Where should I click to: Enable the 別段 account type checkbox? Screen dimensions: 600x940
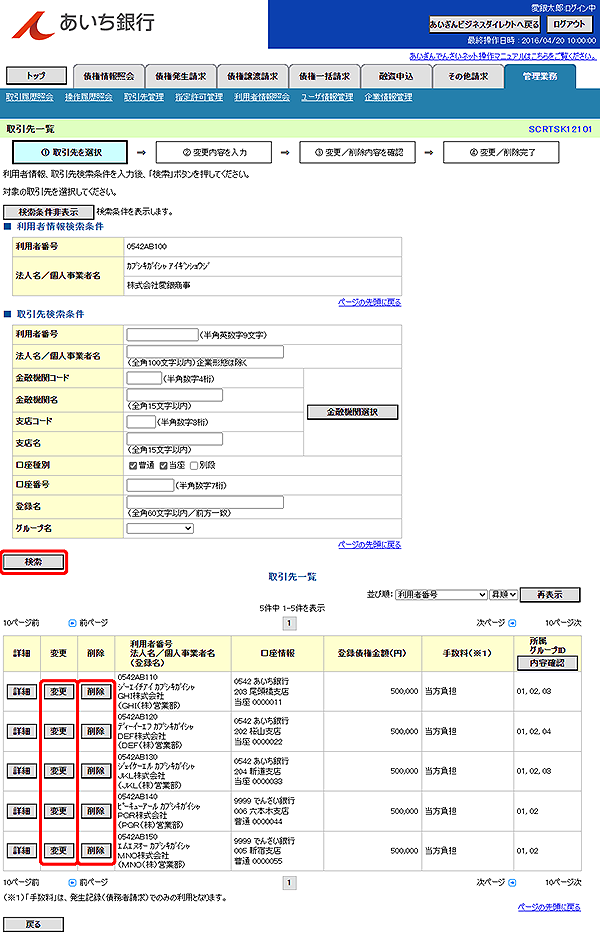tap(194, 466)
